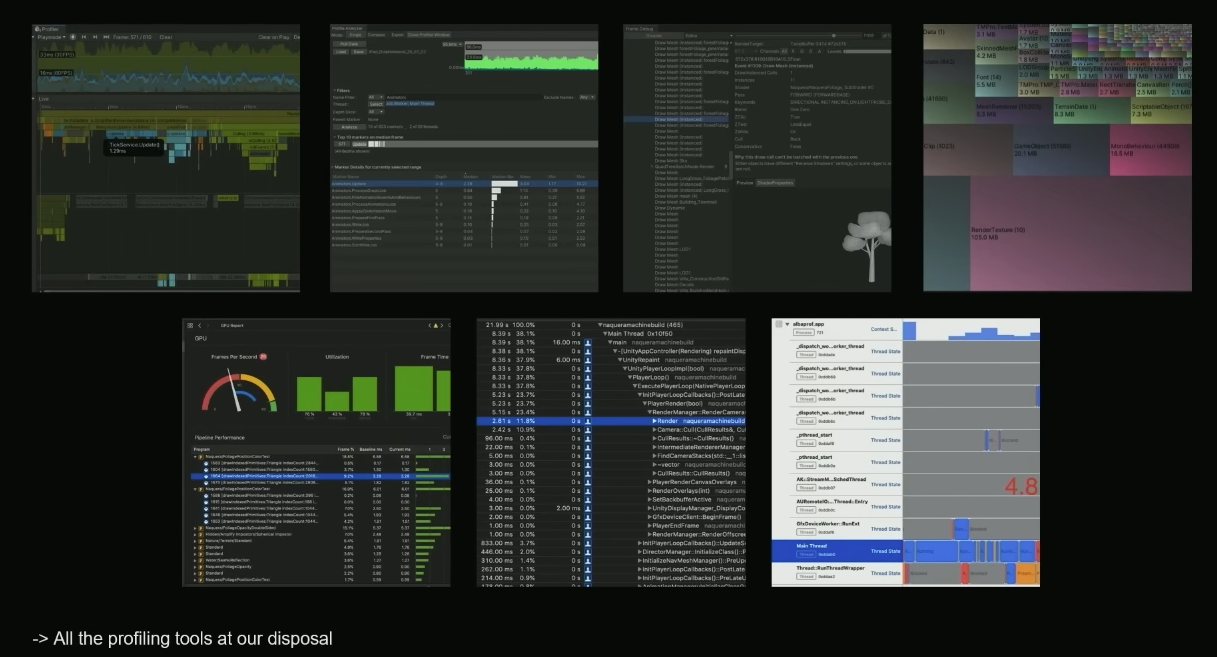1217x657 pixels.
Task: Toggle All channels in Frame Debug
Action: [x=784, y=51]
